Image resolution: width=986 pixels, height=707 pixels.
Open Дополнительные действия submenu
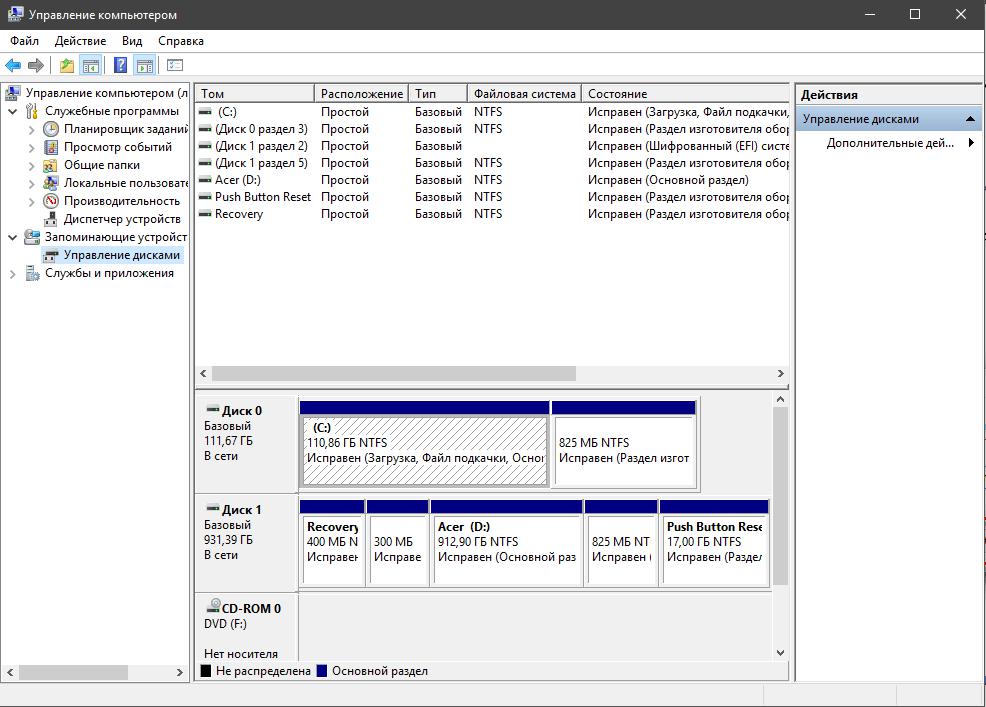point(890,143)
